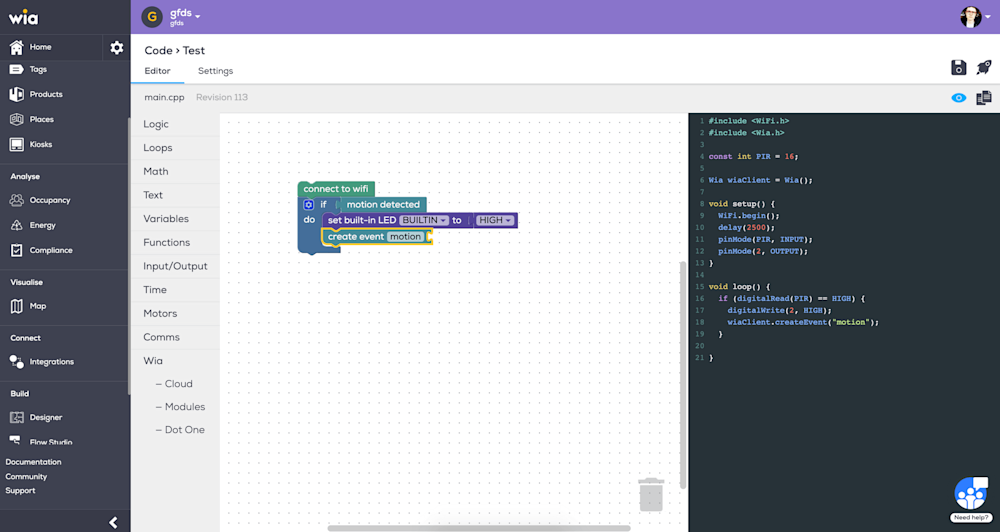
Task: Click the Places sidebar icon
Action: [x=17, y=119]
